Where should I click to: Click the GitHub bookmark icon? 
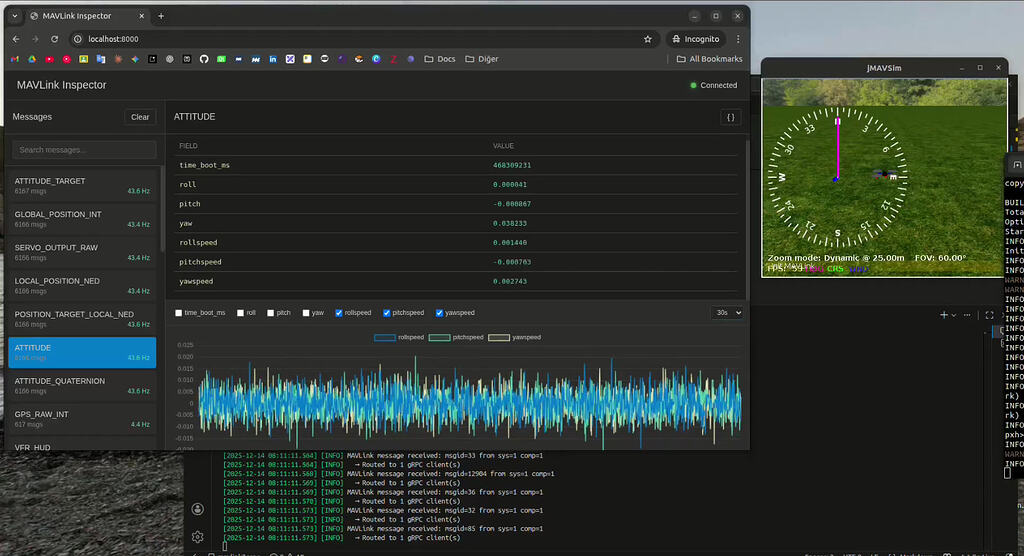pyautogui.click(x=204, y=59)
